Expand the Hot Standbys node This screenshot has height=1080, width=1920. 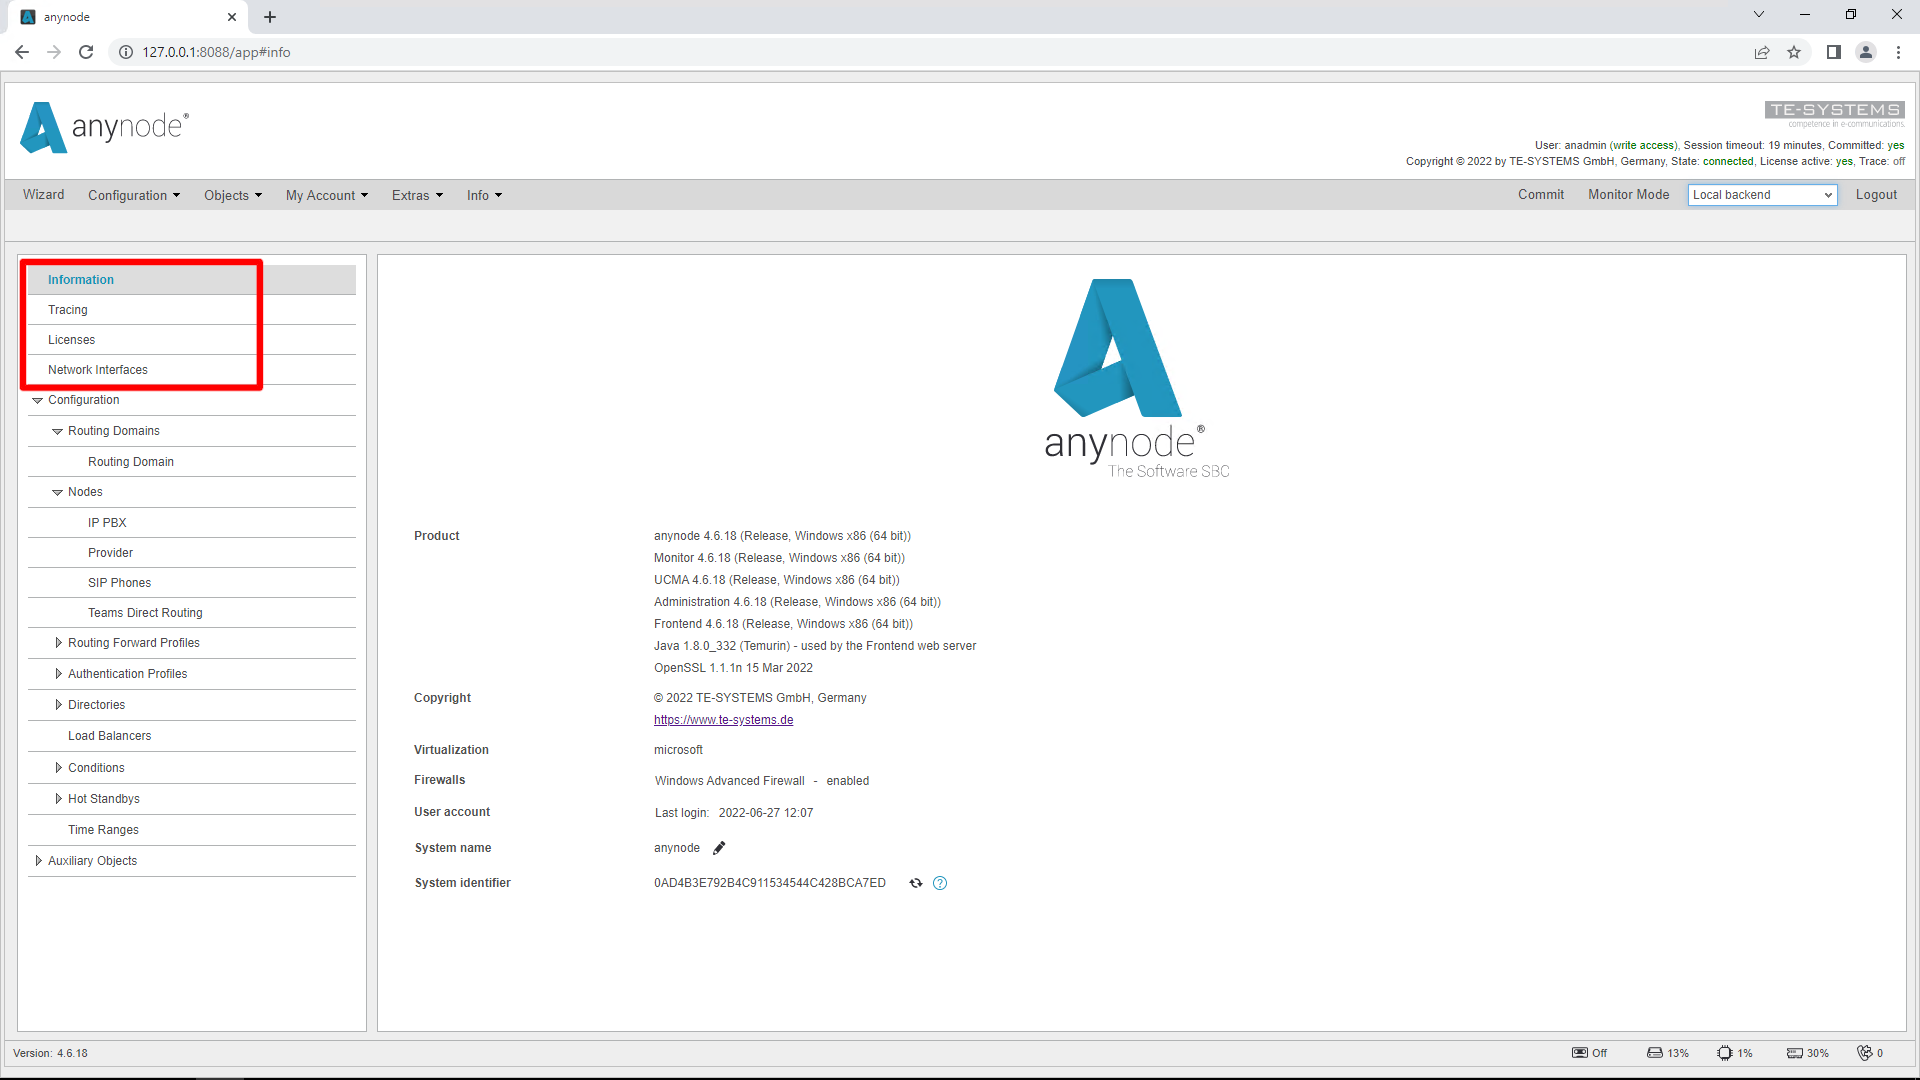(x=58, y=799)
